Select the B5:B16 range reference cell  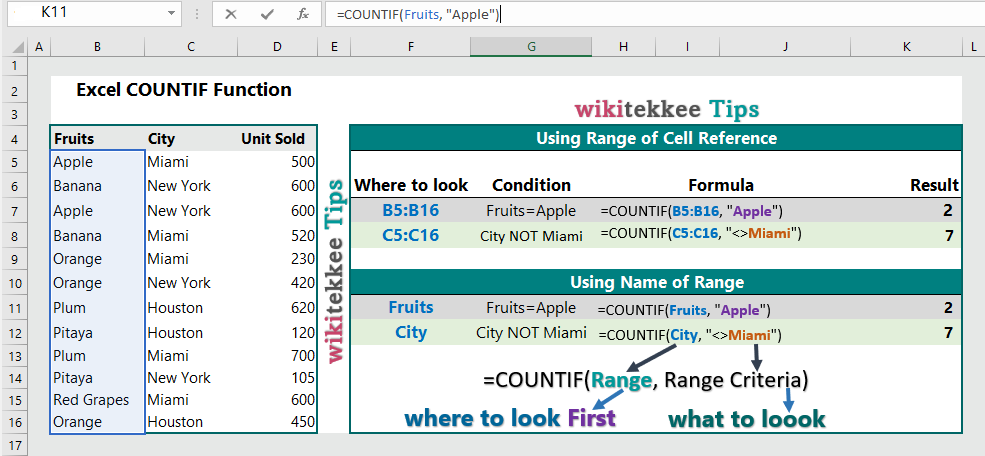point(411,211)
